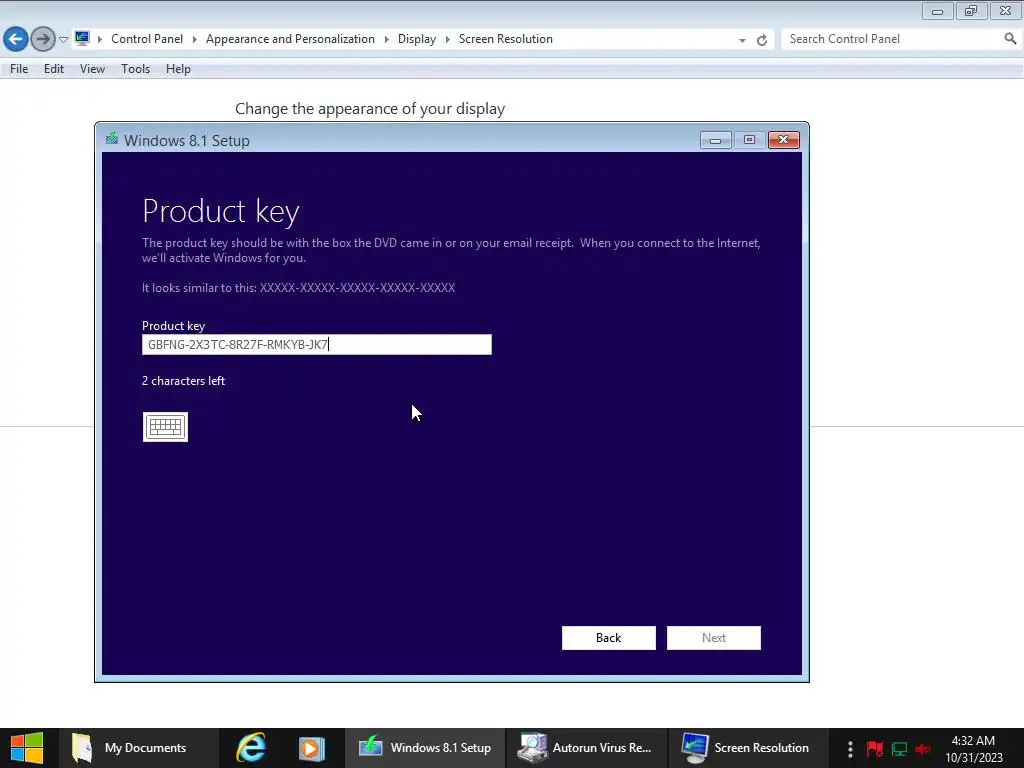The image size is (1024, 768).
Task: Expand the arrow after Display breadcrumb
Action: pos(448,39)
